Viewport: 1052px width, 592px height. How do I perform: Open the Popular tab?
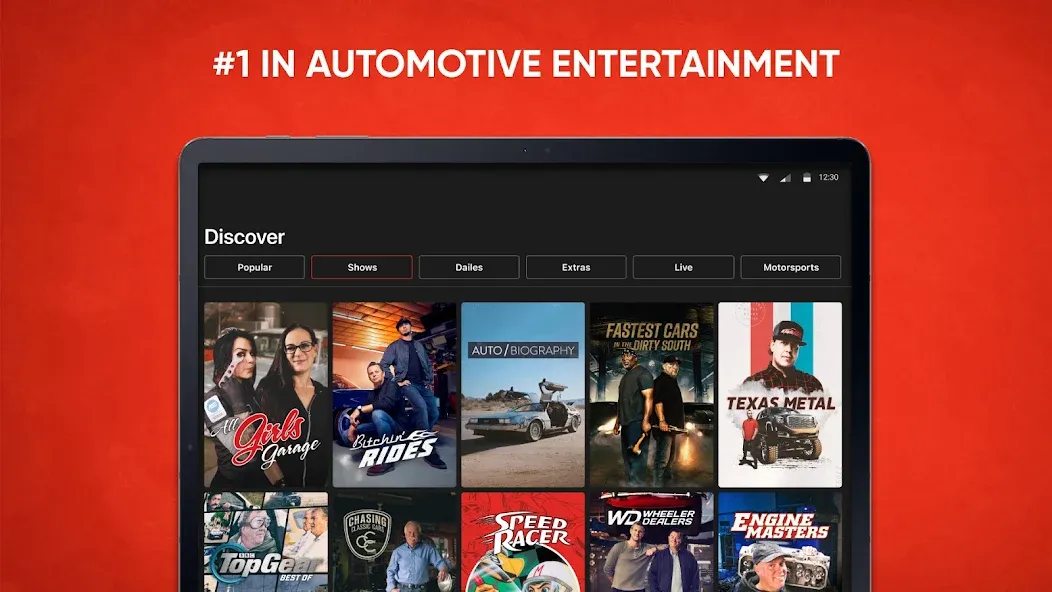(254, 267)
